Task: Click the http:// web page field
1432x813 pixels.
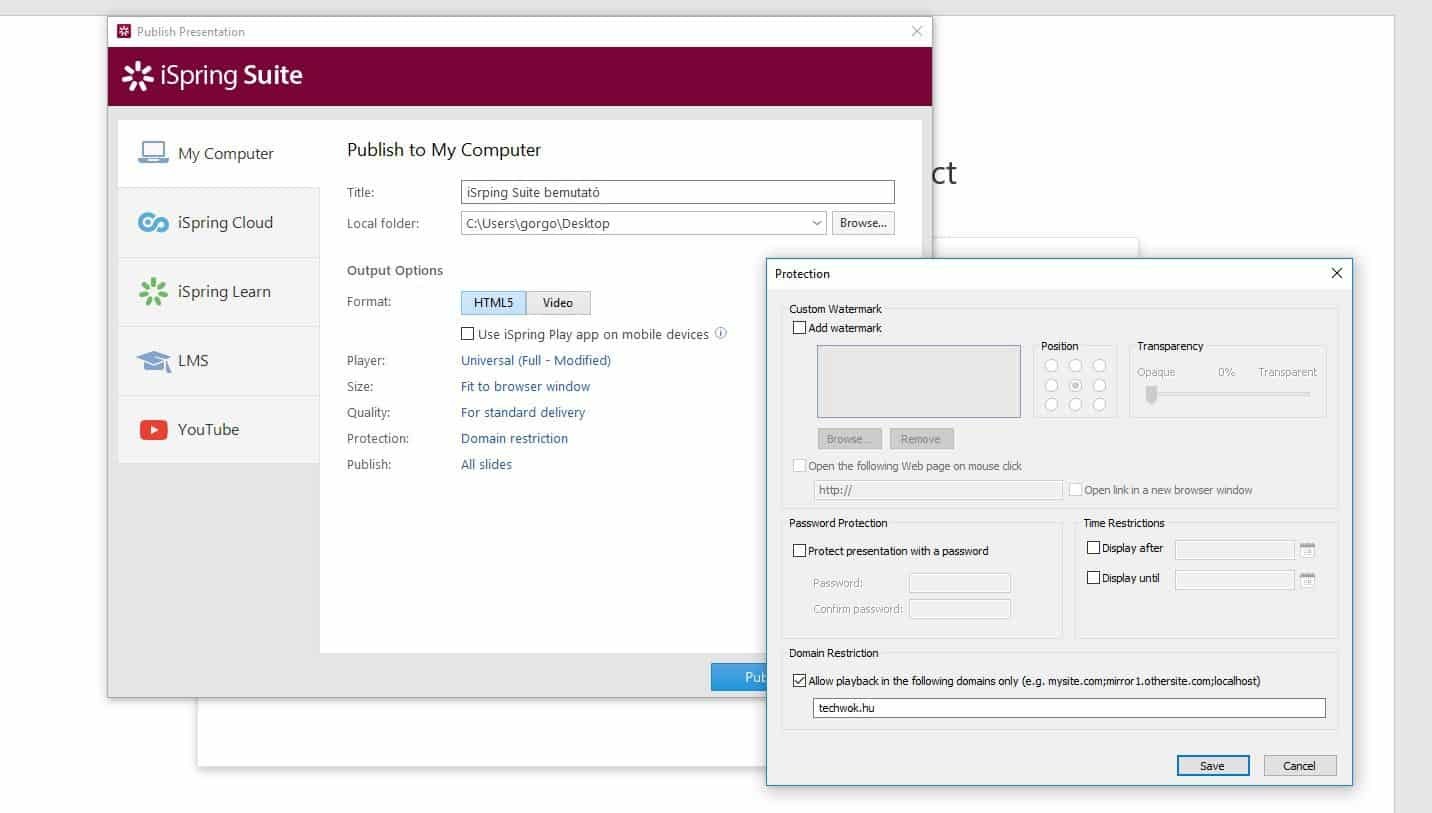Action: pos(938,490)
